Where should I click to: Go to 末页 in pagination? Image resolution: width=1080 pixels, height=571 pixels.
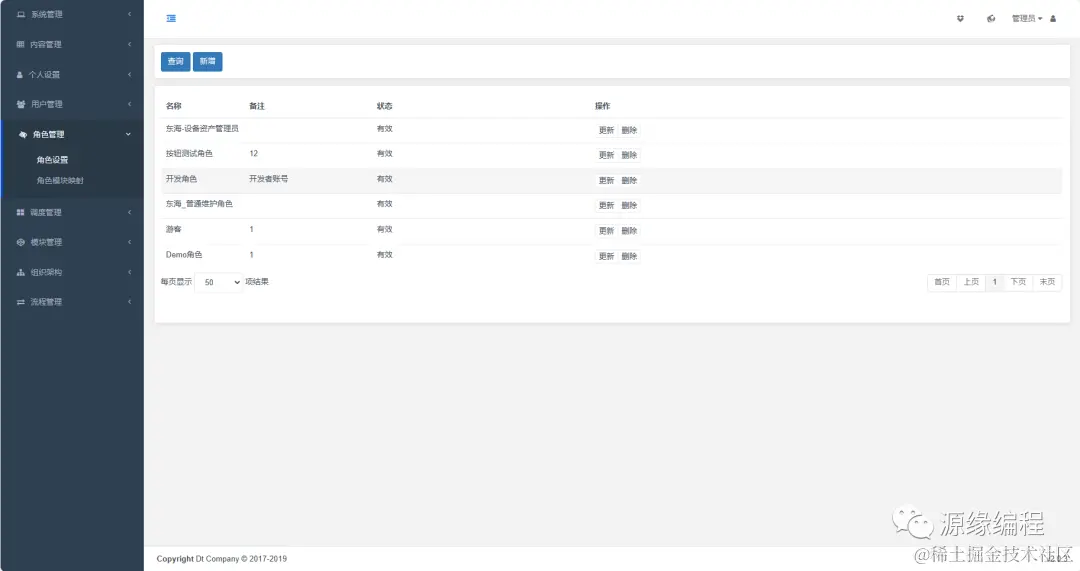tap(1047, 282)
